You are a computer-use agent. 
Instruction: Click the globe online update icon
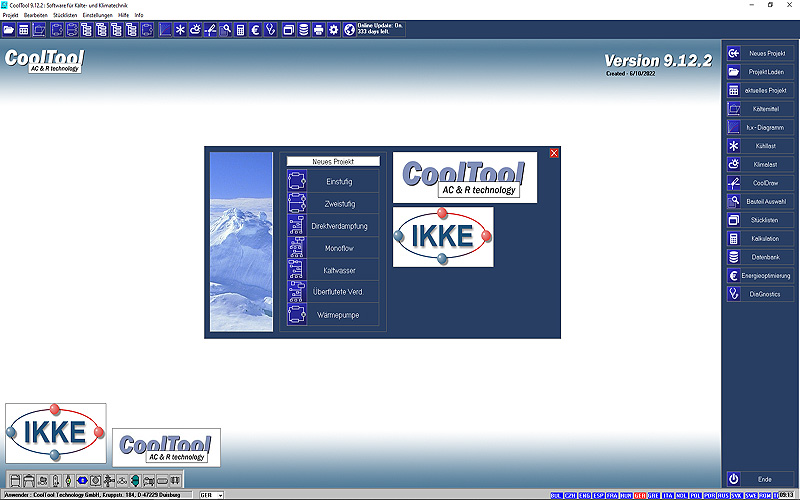[x=349, y=30]
